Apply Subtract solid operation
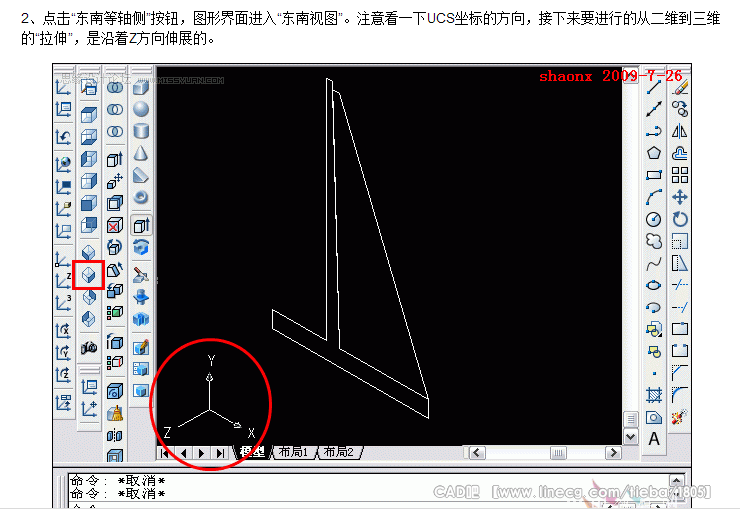The height and width of the screenshot is (509, 740). point(115,109)
